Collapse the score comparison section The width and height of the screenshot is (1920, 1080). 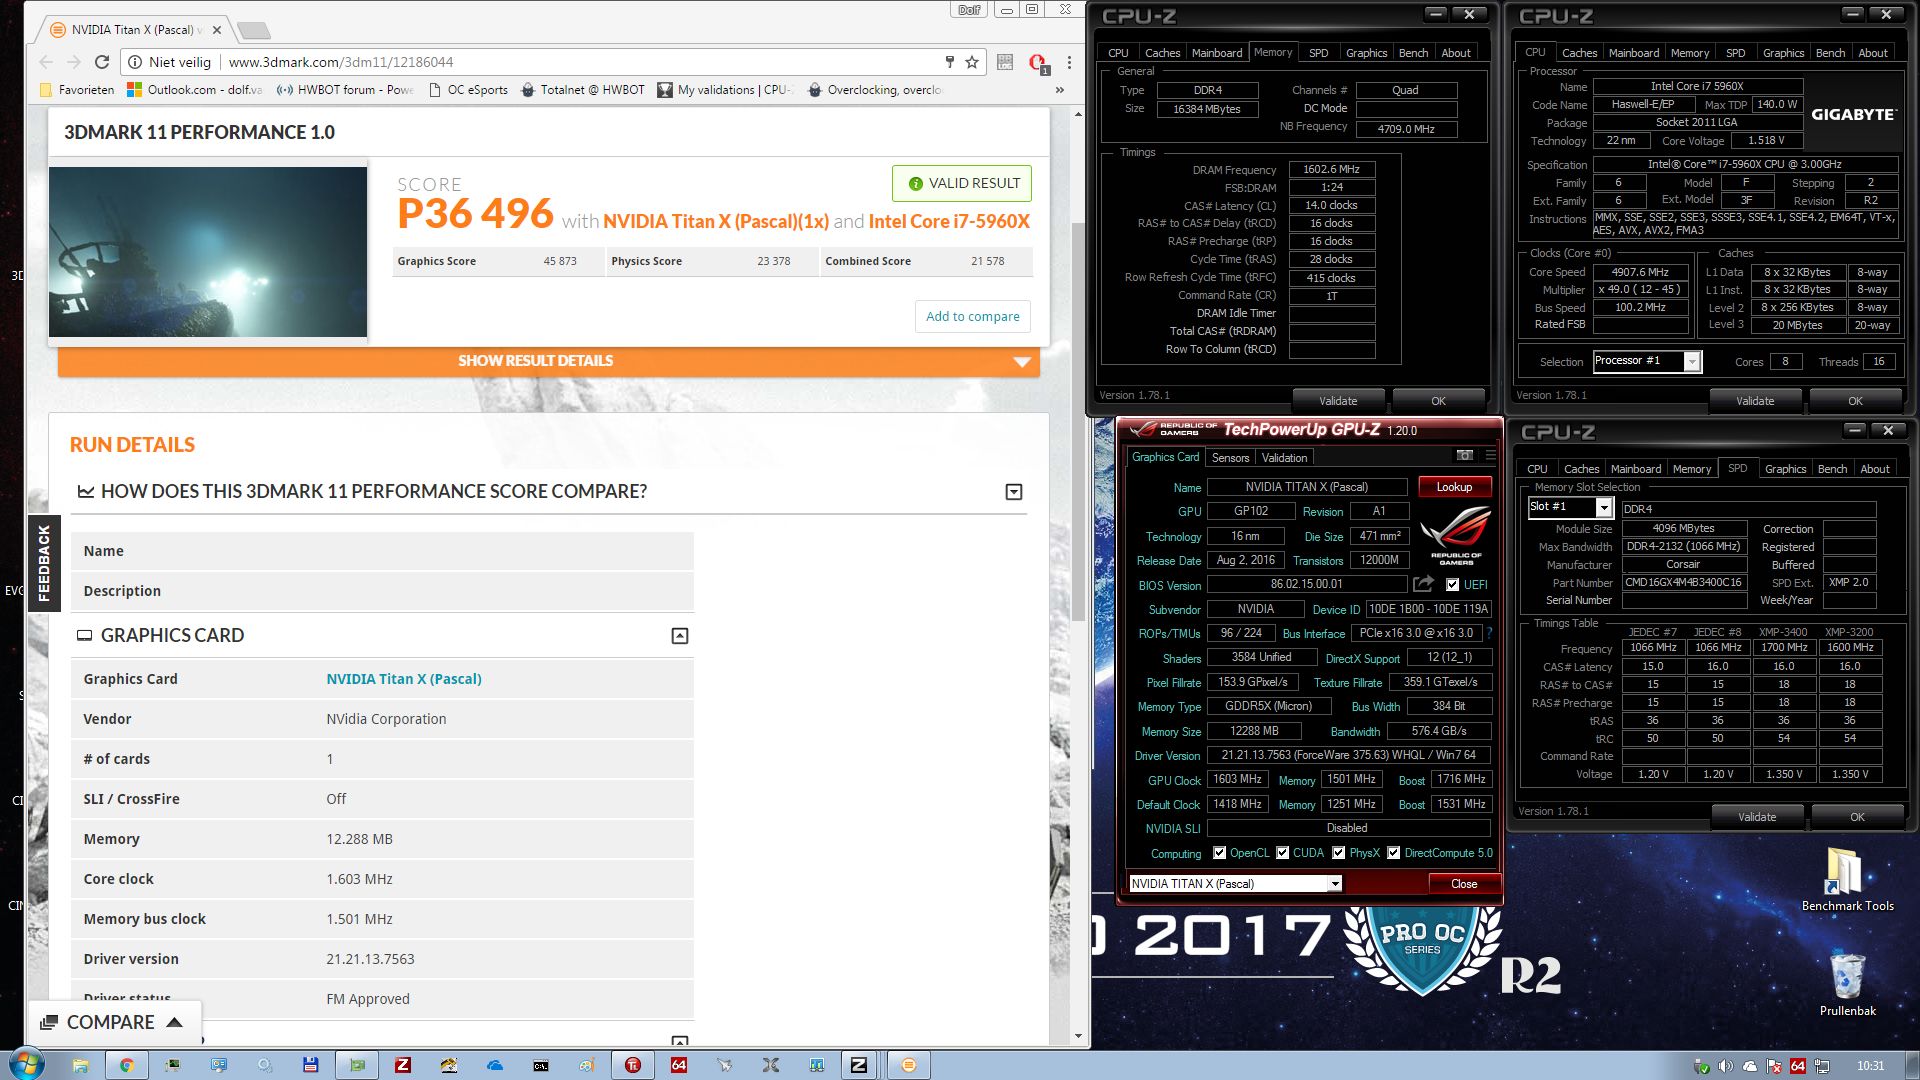pos(1013,492)
